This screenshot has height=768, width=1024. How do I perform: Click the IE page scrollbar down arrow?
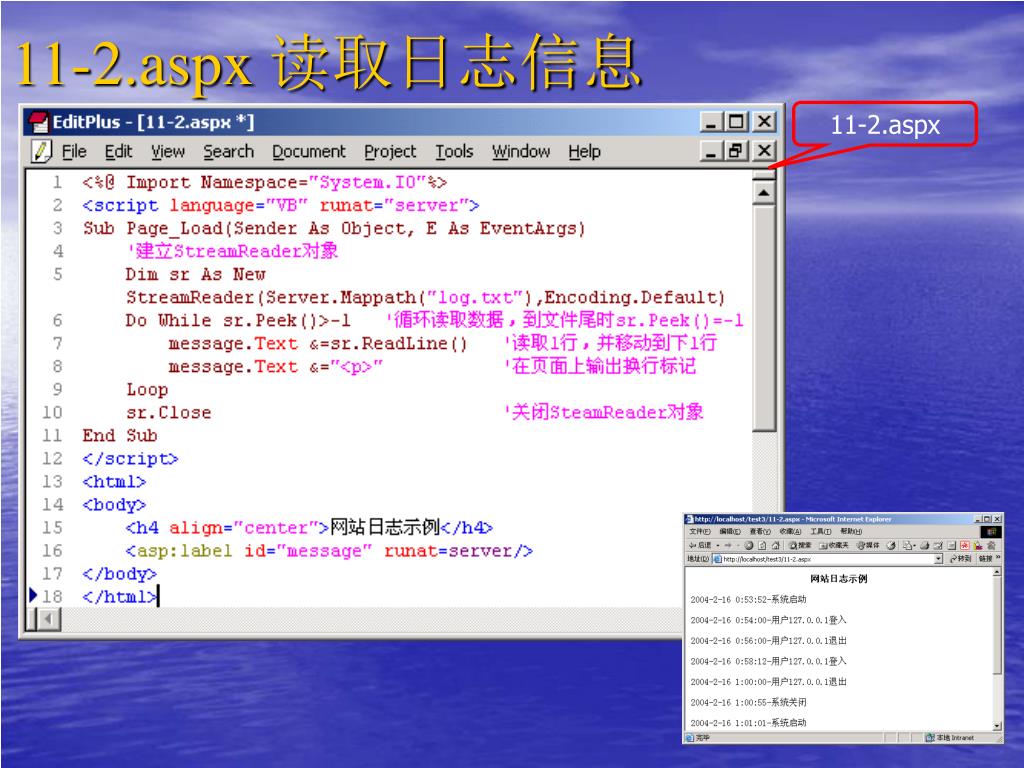click(997, 726)
